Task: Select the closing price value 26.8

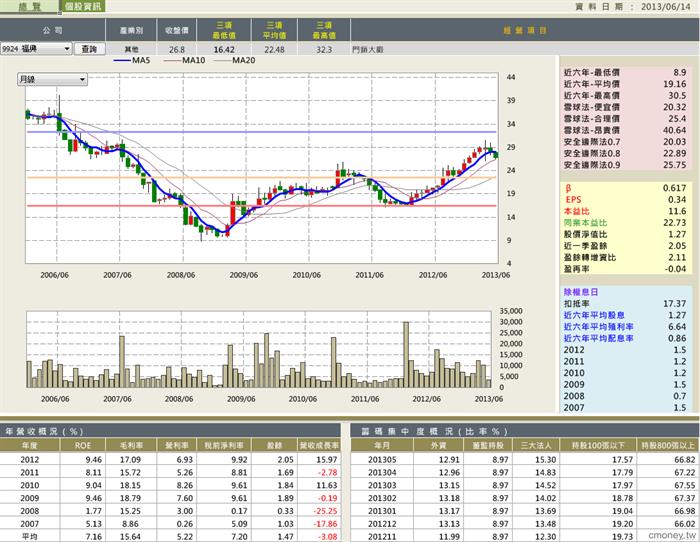Action: (177, 50)
